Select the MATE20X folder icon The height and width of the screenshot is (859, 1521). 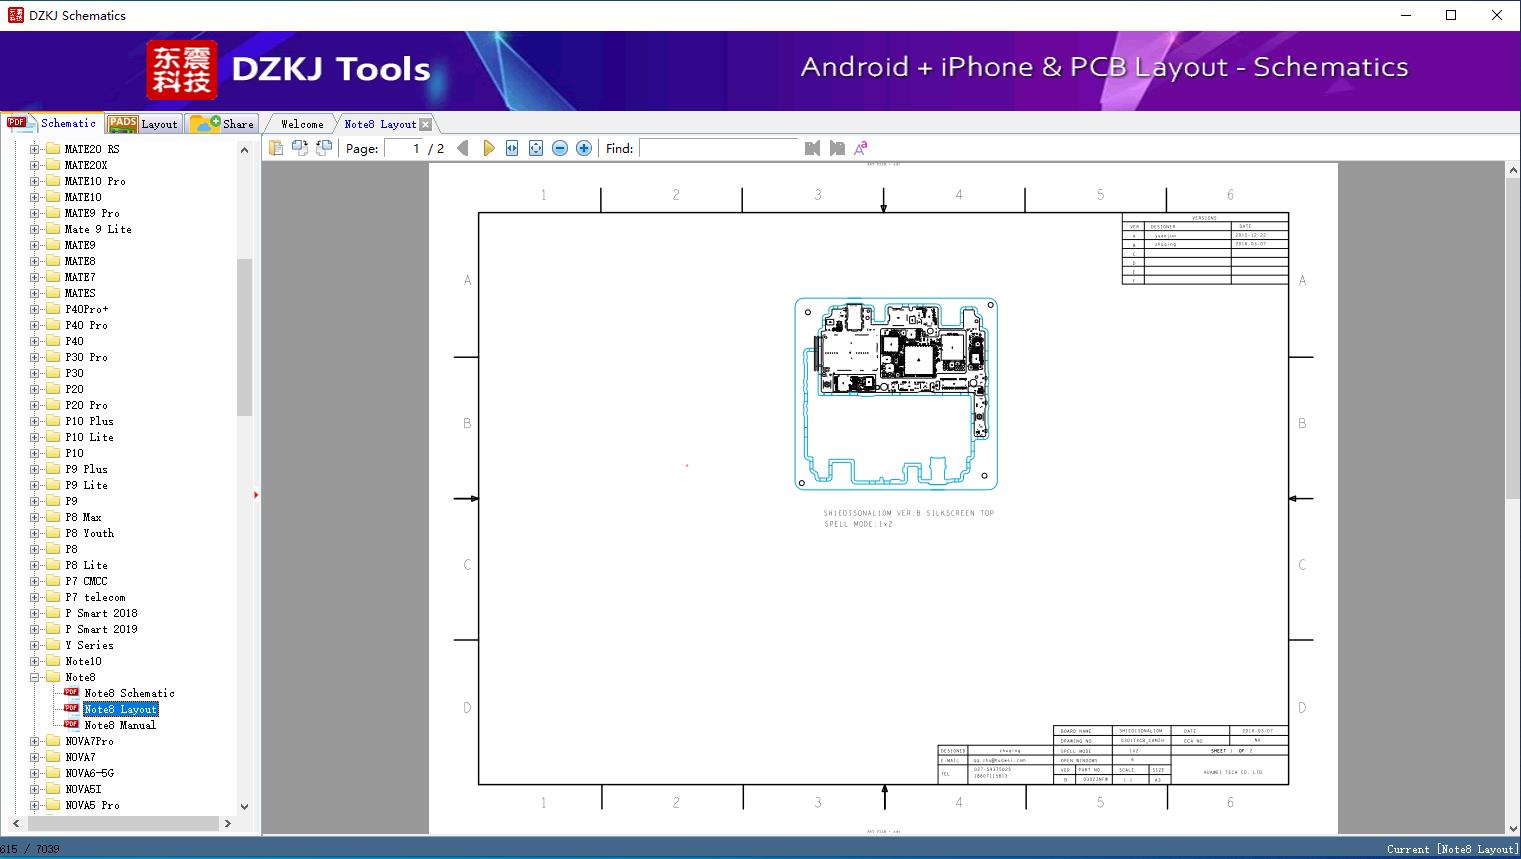pos(53,165)
